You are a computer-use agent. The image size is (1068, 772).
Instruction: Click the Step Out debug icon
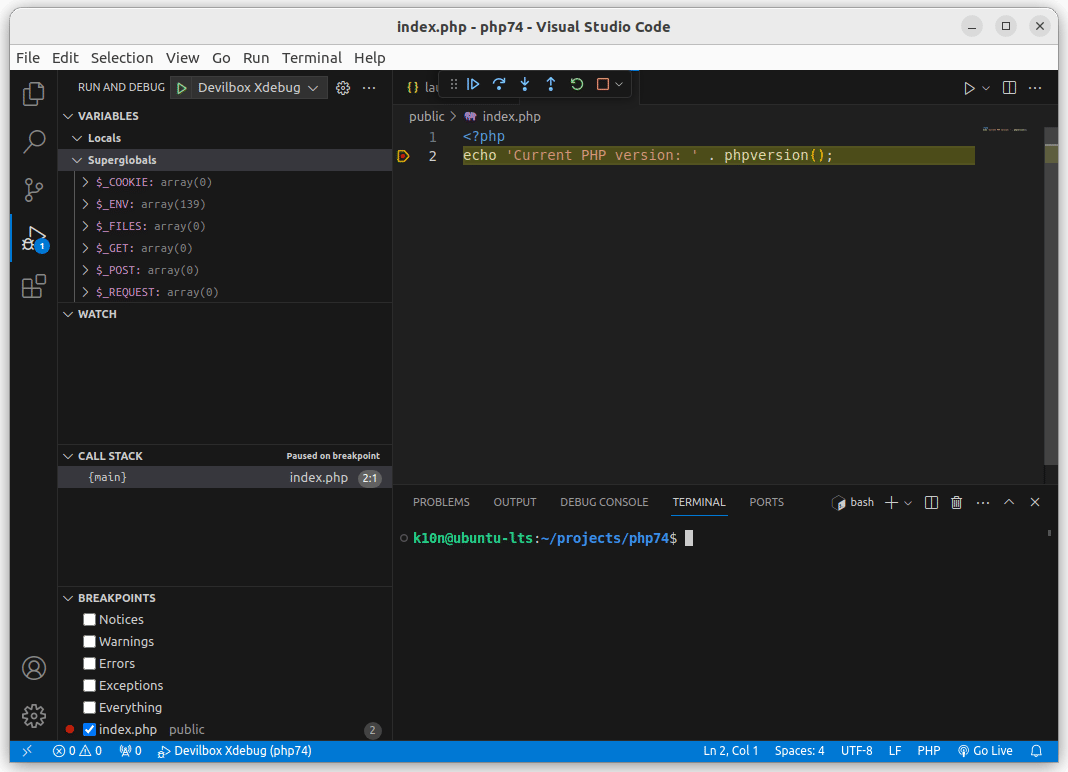pos(550,85)
